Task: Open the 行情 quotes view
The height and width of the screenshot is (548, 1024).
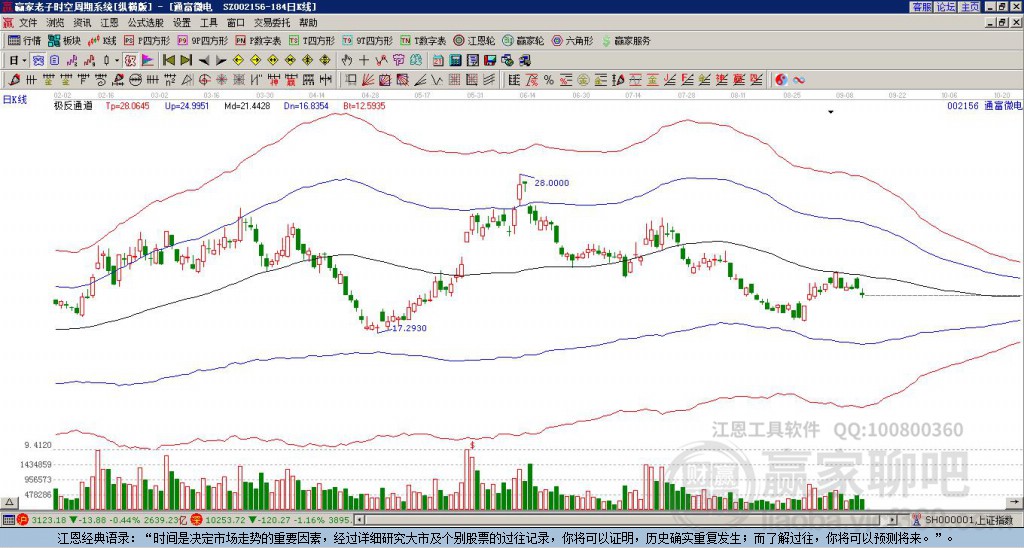Action: tap(25, 40)
